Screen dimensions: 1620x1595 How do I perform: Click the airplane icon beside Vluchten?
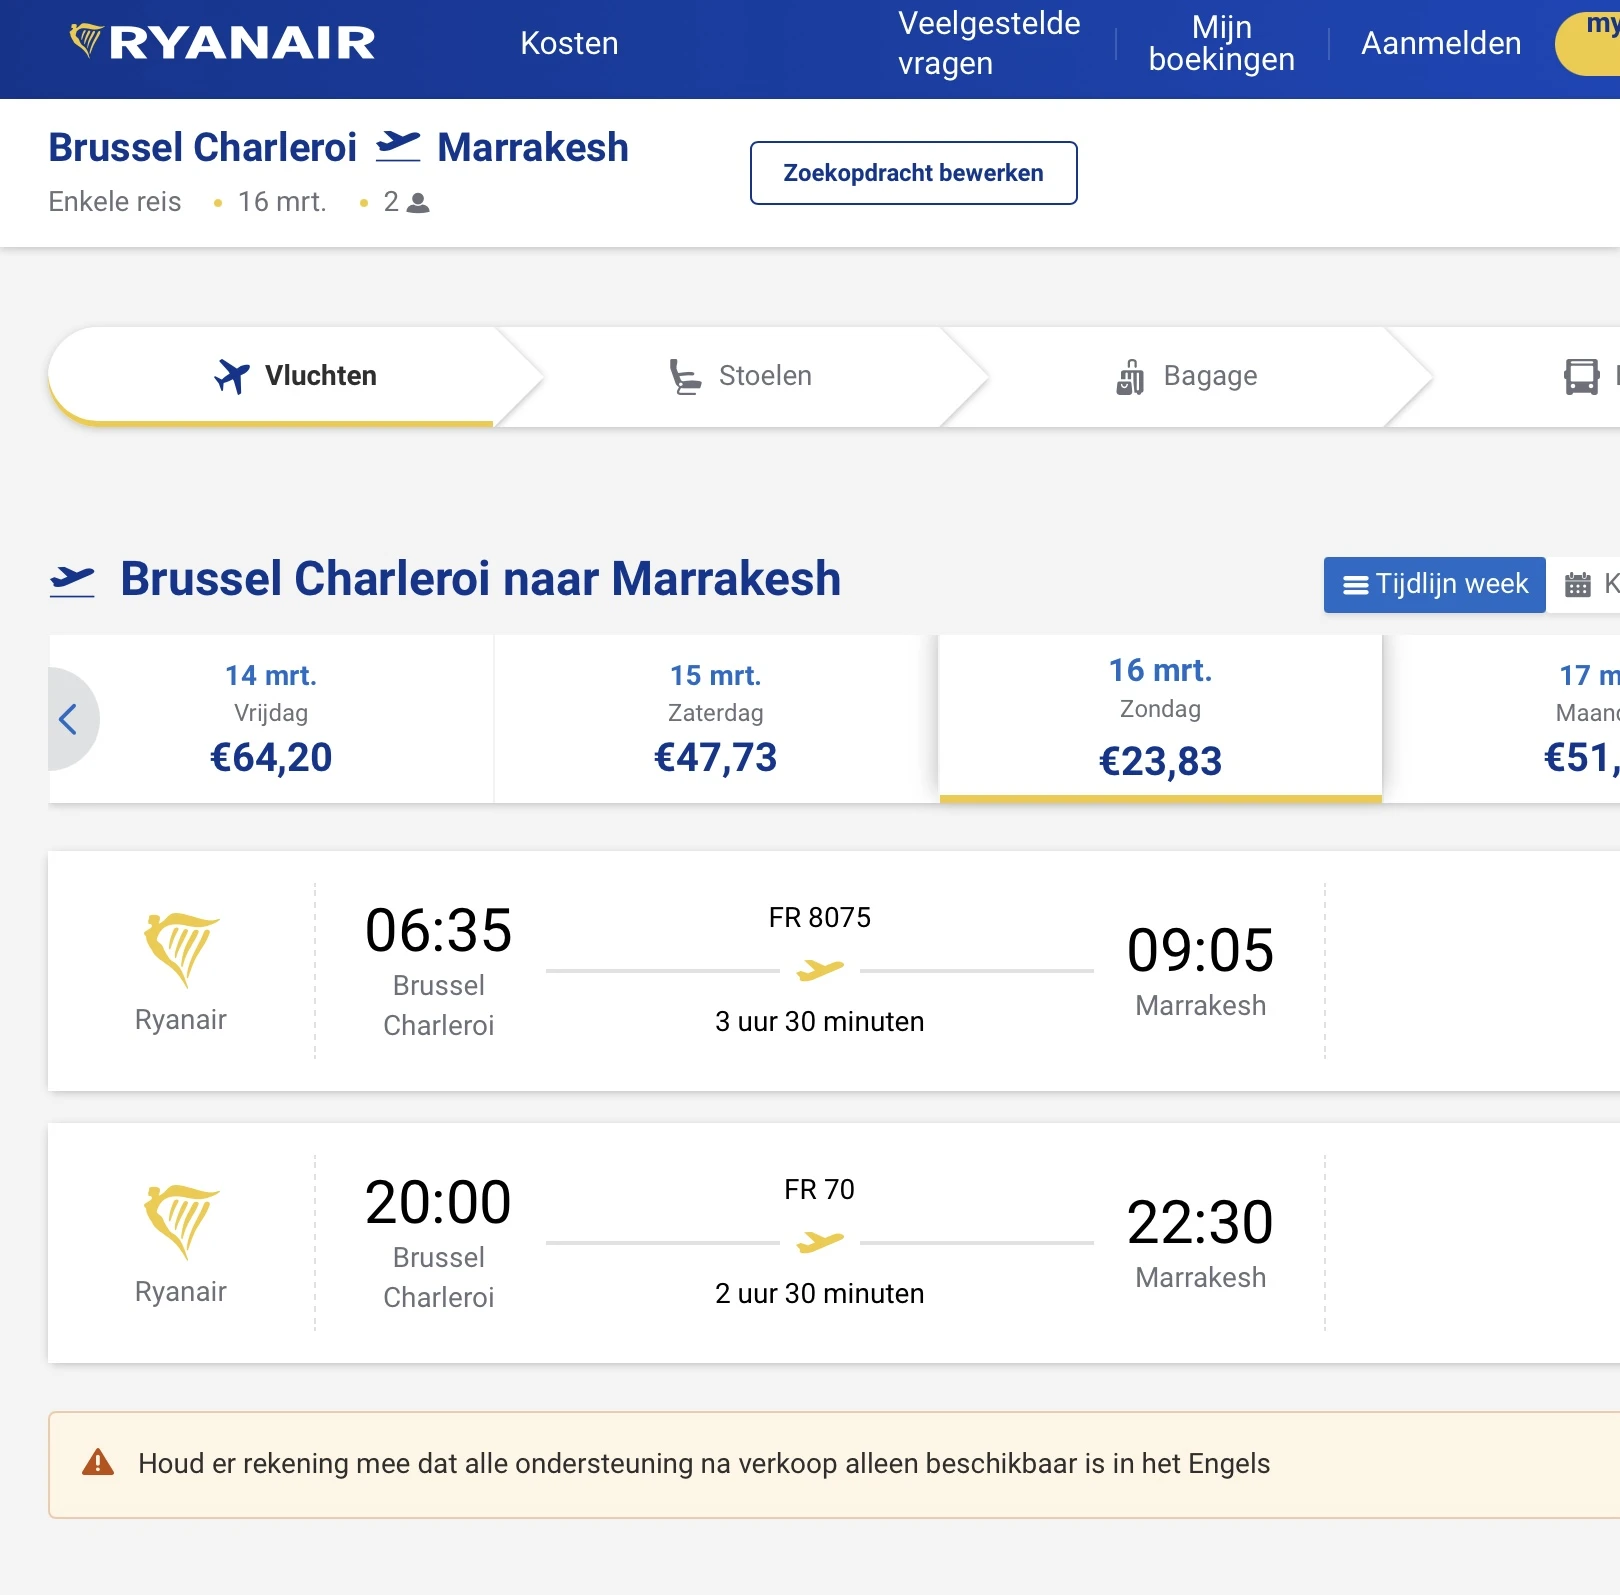click(x=232, y=376)
